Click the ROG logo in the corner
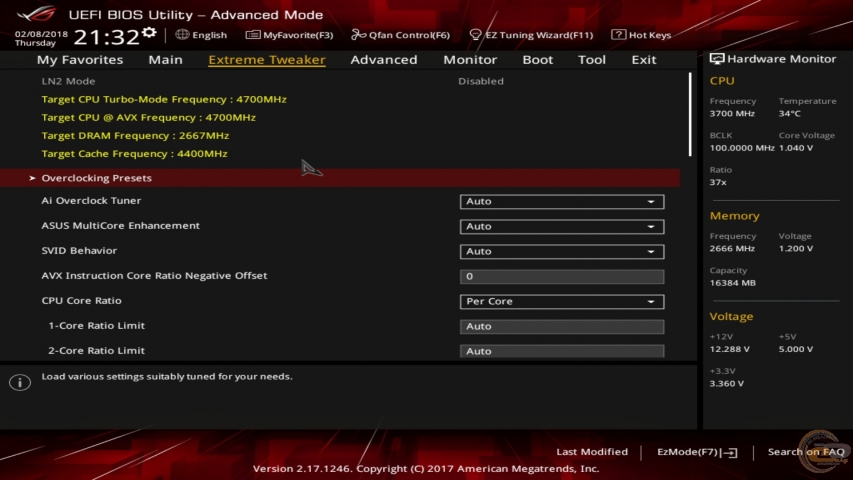Screen dimensions: 853x480 36,13
